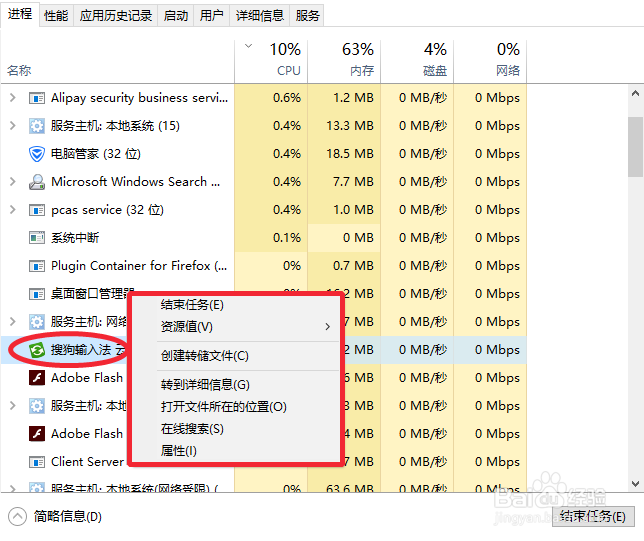Sort by the 磁盘 column header

417,62
